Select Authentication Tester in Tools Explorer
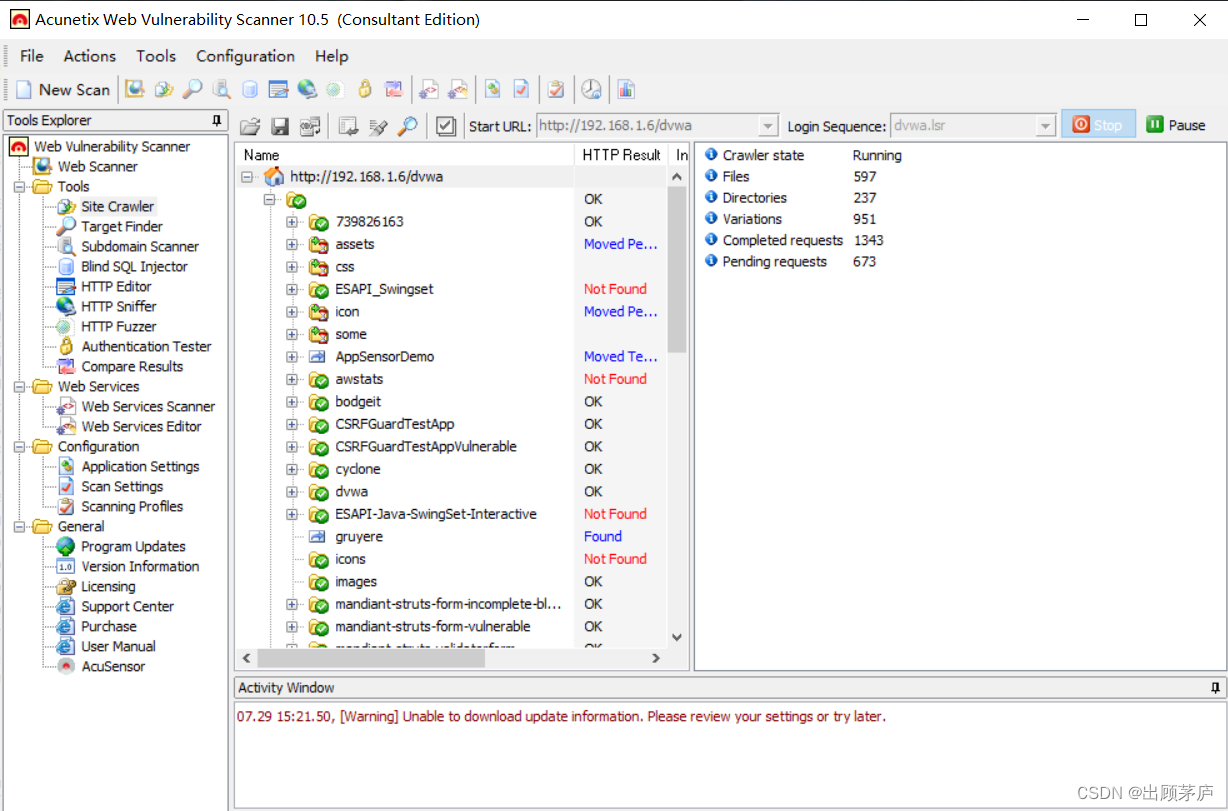Image resolution: width=1228 pixels, height=811 pixels. pos(146,347)
